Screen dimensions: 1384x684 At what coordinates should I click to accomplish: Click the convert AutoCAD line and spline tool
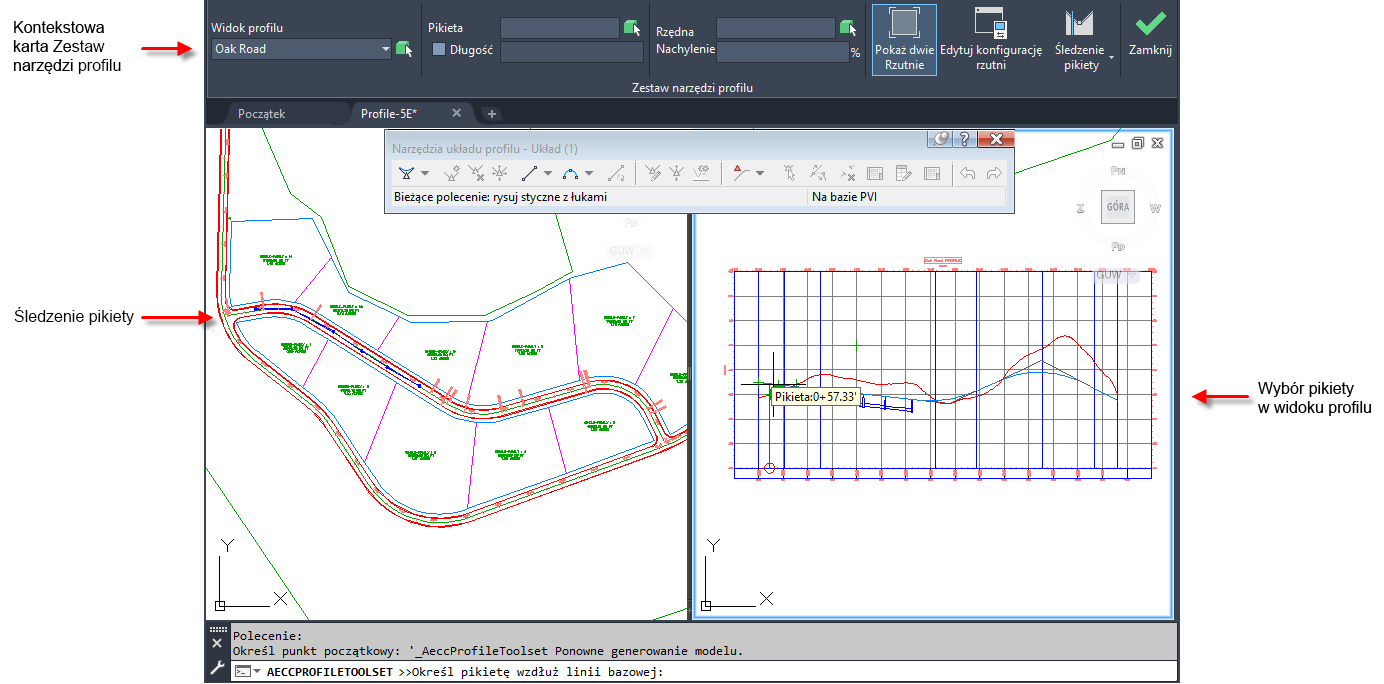(617, 173)
